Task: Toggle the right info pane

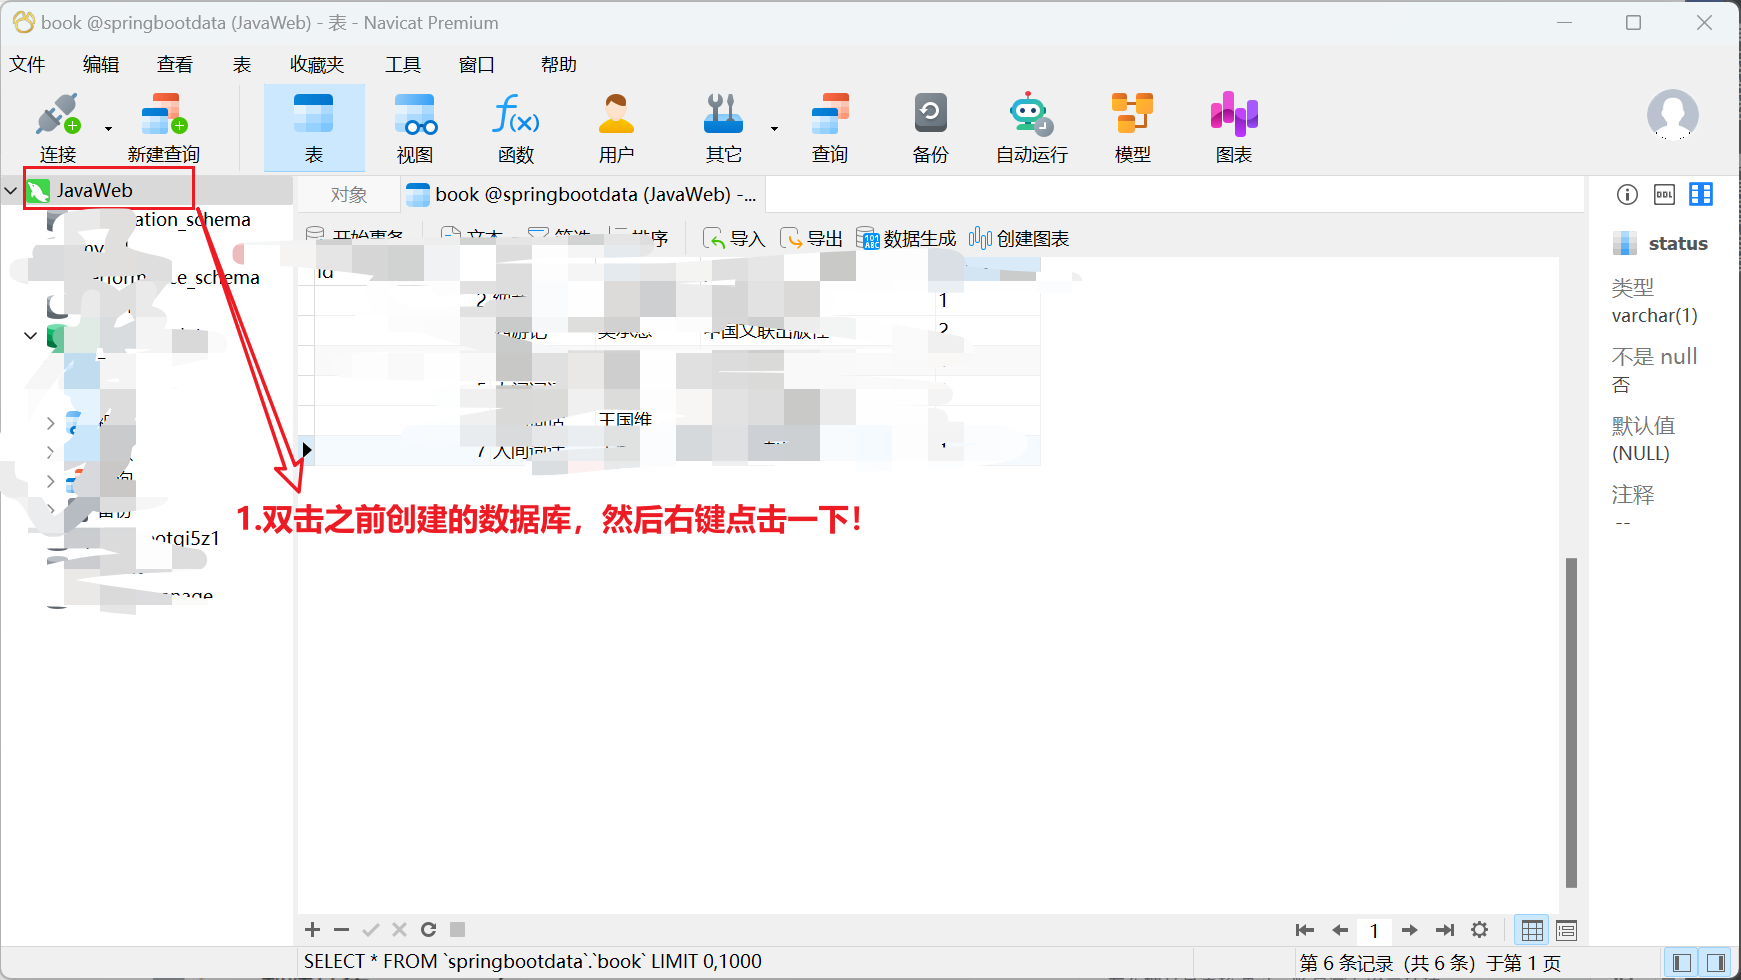Action: point(1716,963)
